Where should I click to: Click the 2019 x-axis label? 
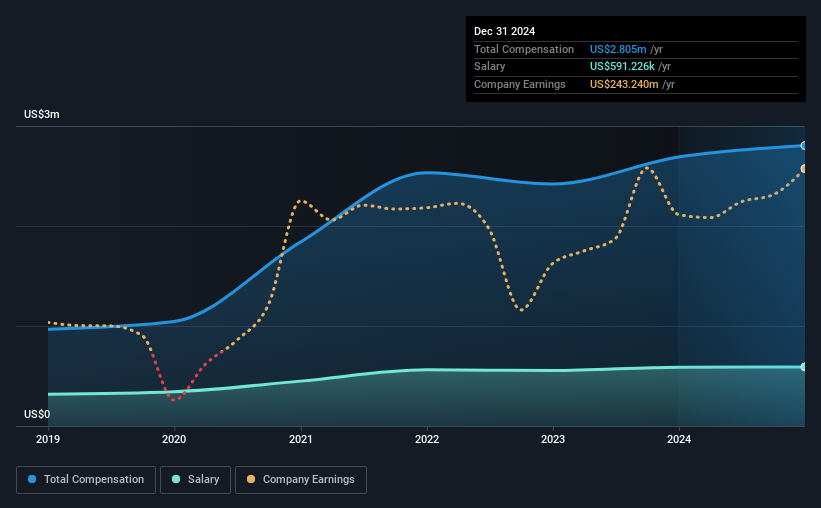pyautogui.click(x=48, y=439)
